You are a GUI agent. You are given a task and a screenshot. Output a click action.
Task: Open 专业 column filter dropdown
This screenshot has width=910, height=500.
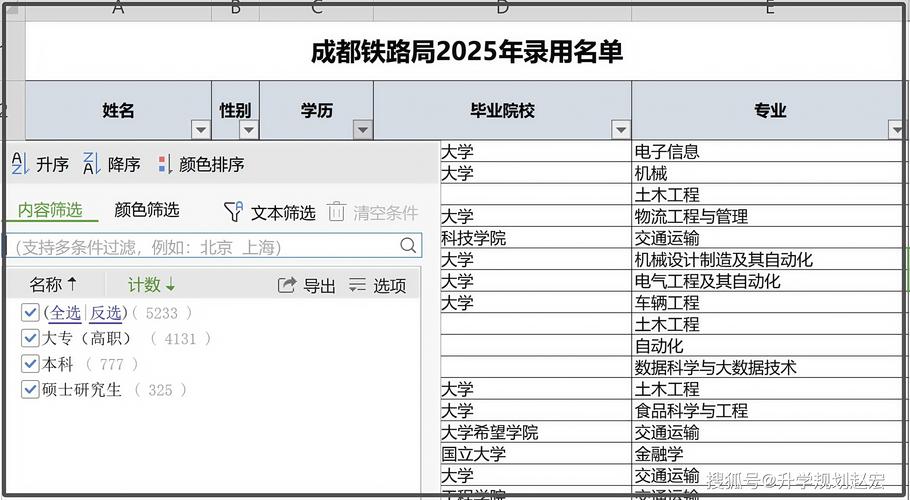click(897, 130)
